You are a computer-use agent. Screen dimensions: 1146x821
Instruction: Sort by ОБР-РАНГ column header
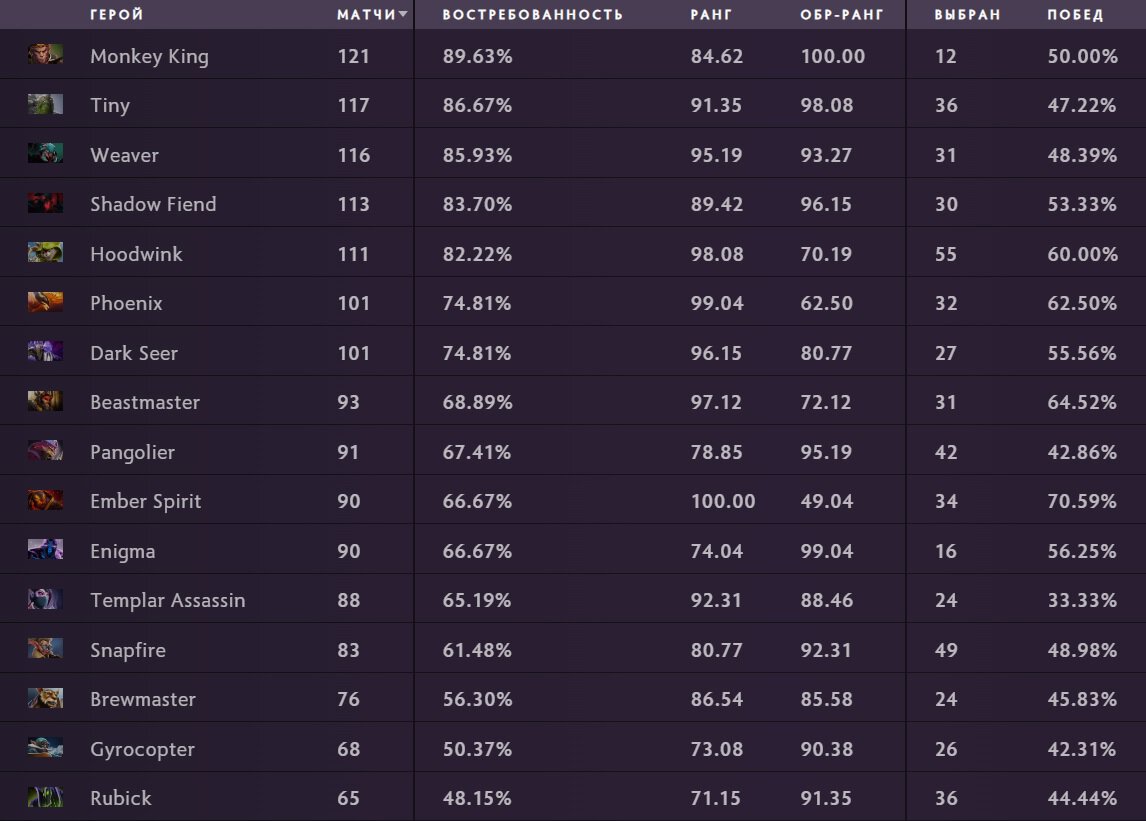[x=841, y=15]
